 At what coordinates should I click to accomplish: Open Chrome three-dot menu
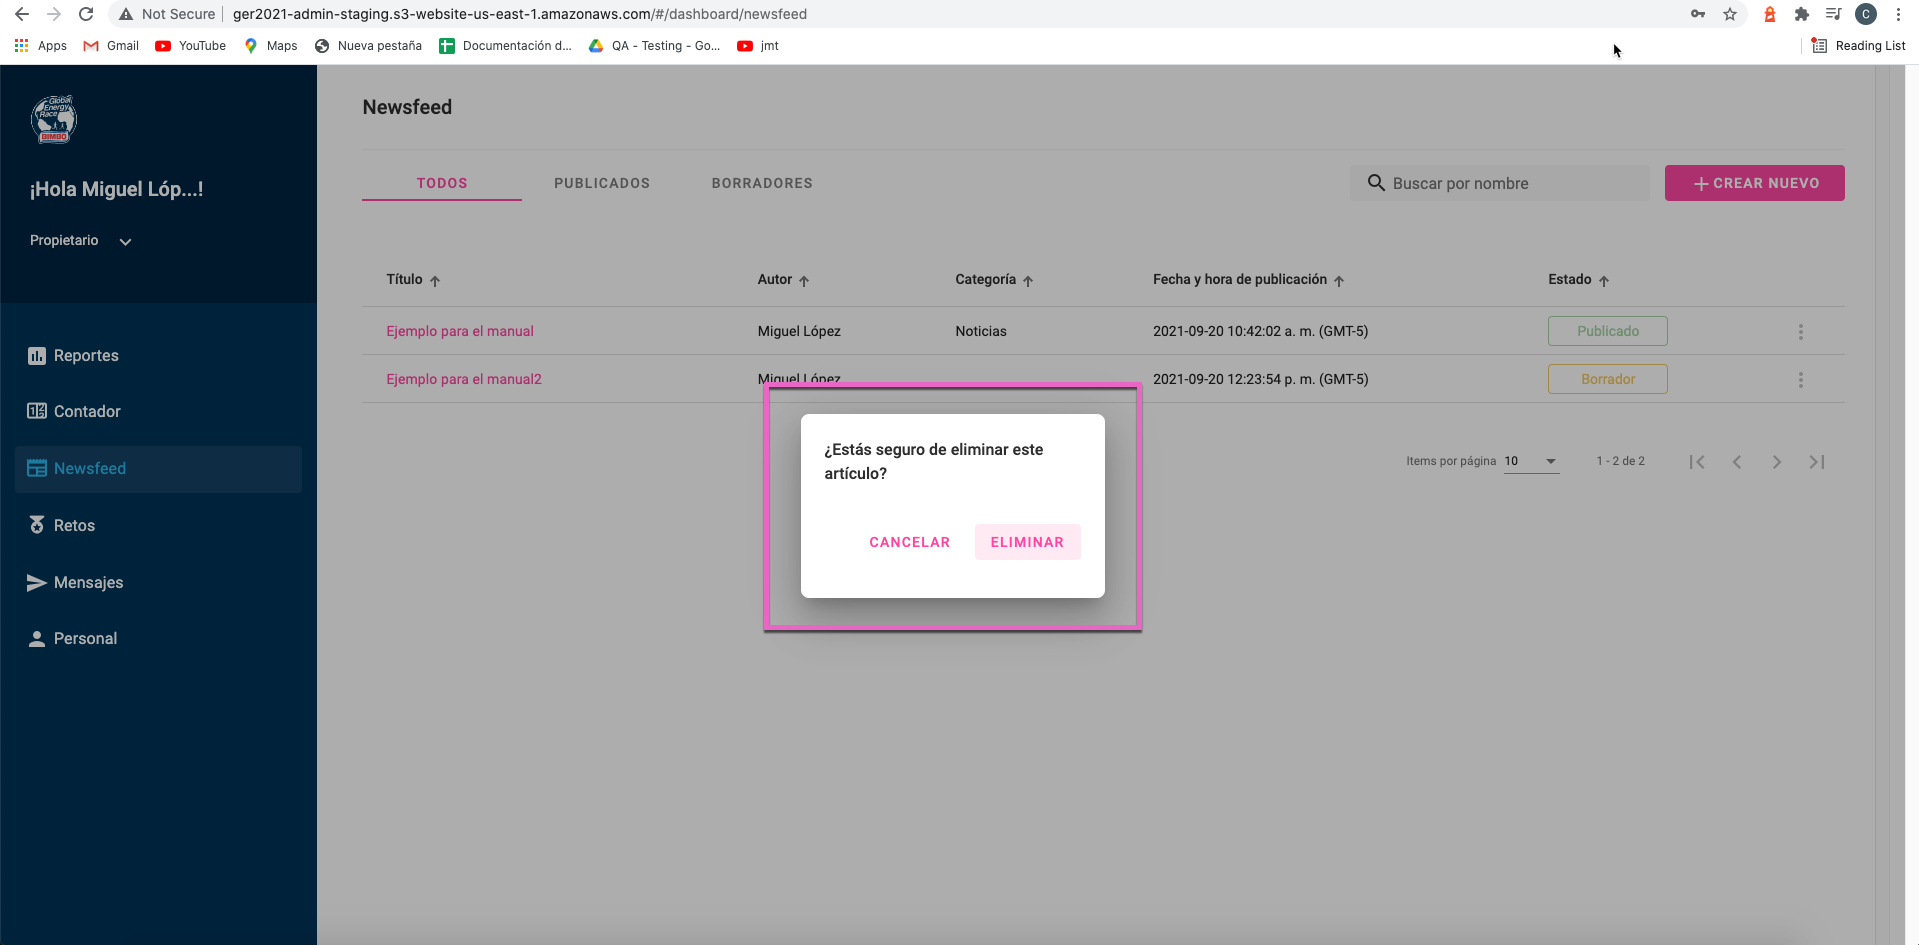point(1898,14)
